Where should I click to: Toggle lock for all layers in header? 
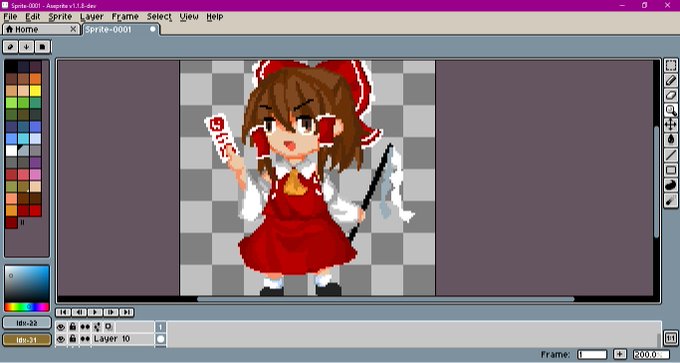[x=73, y=327]
